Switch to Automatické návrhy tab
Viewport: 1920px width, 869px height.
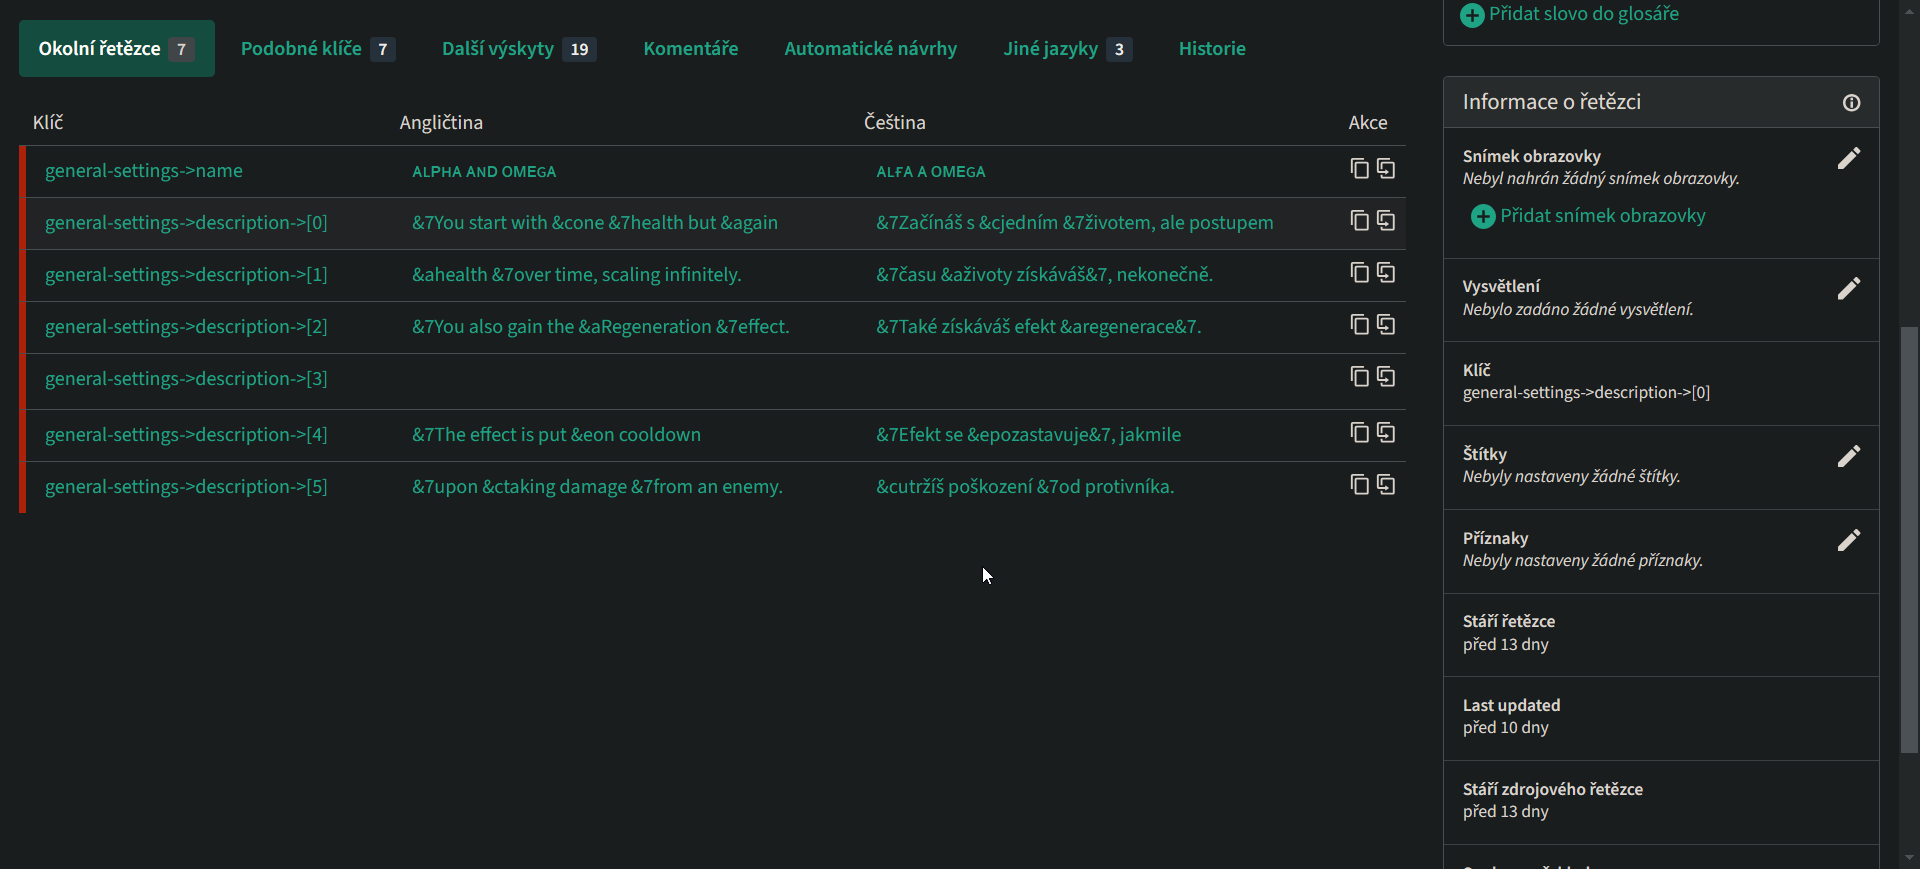(871, 48)
